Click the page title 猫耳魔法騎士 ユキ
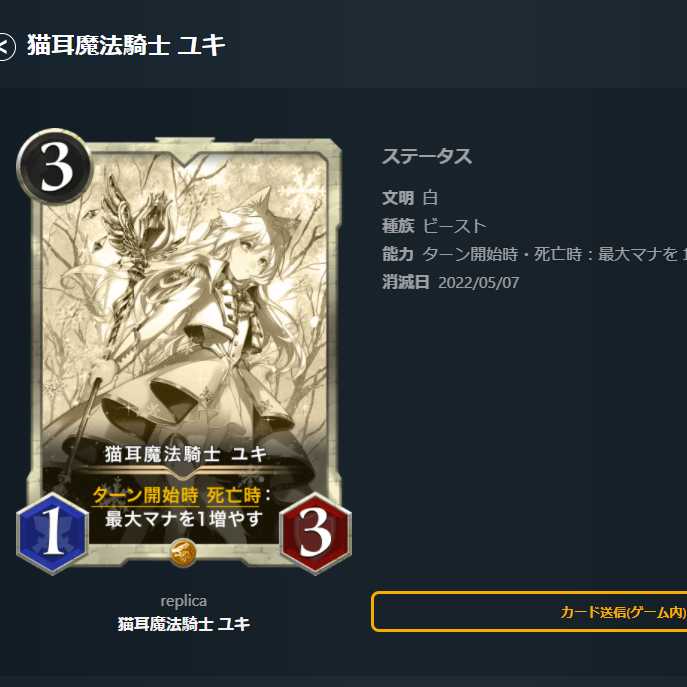This screenshot has width=687, height=687. tap(126, 45)
